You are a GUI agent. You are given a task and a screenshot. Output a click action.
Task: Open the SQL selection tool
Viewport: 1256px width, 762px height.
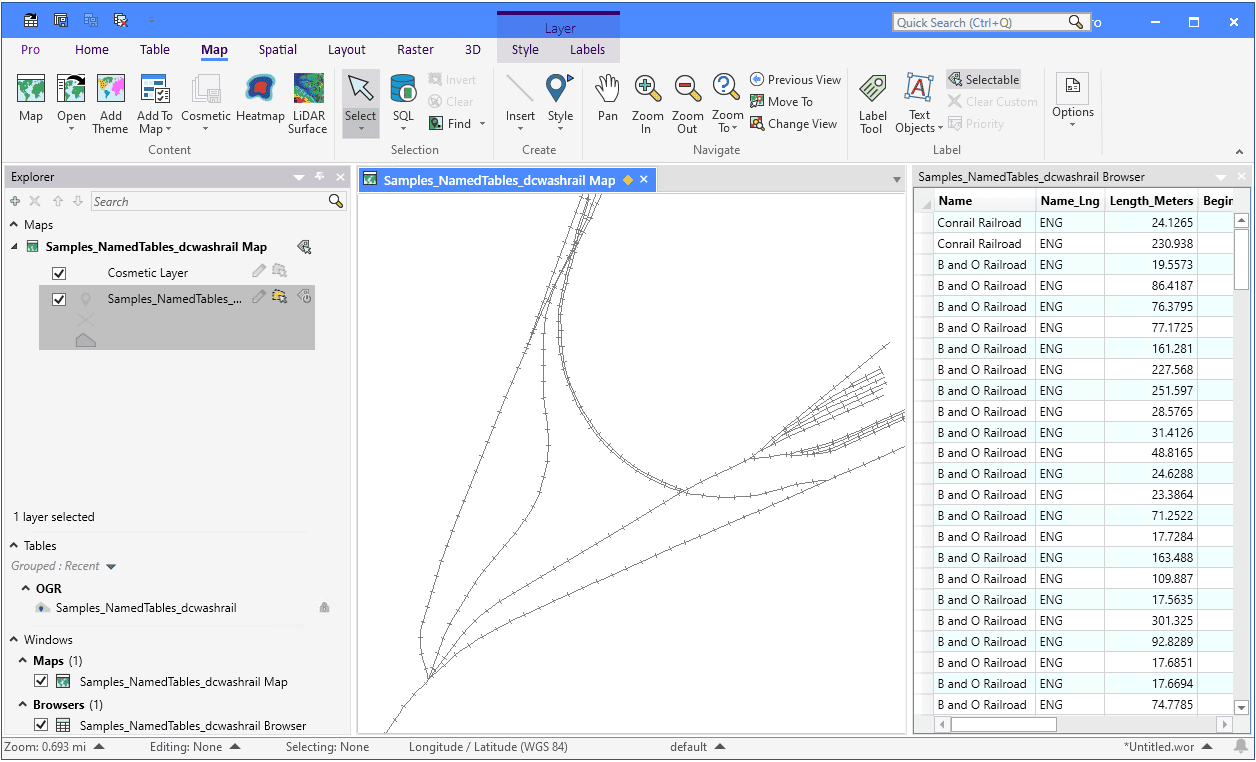click(403, 101)
